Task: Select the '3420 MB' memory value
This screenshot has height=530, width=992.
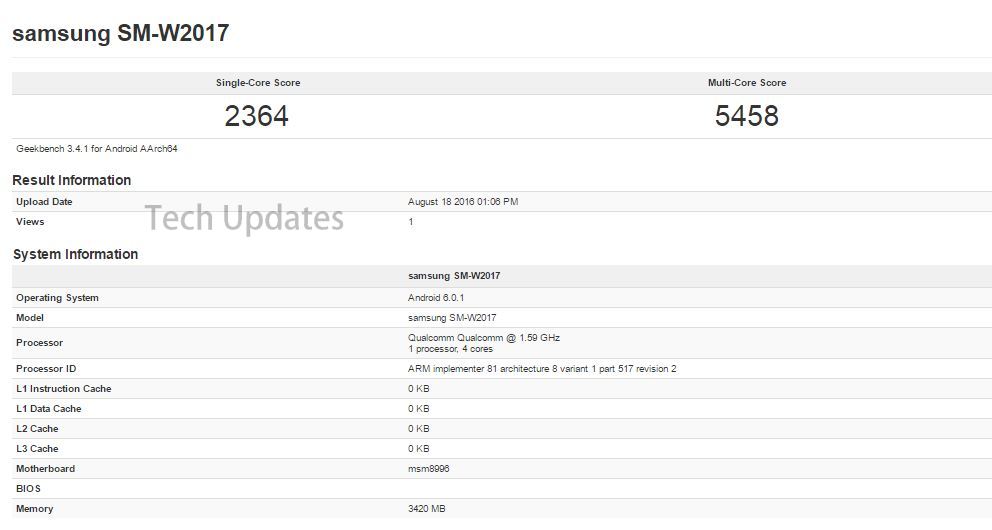Action: (x=427, y=509)
